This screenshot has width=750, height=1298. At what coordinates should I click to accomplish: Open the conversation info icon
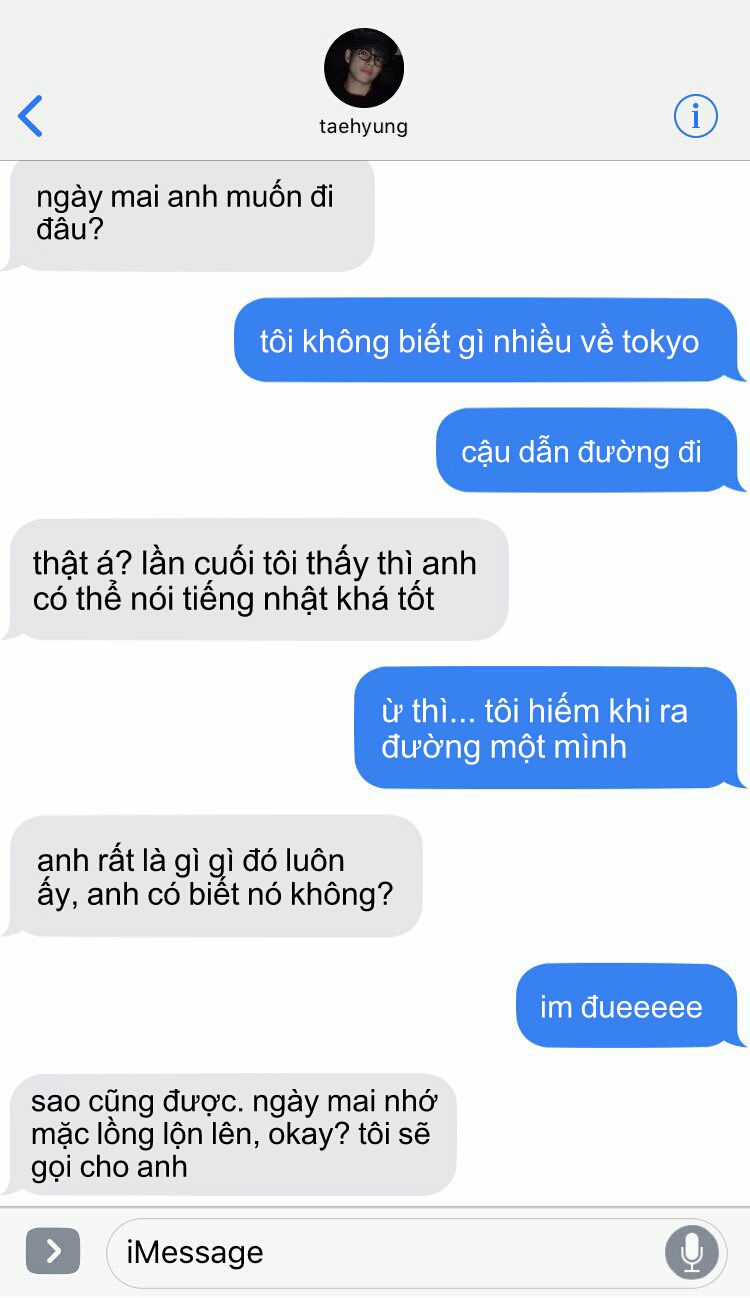click(695, 115)
